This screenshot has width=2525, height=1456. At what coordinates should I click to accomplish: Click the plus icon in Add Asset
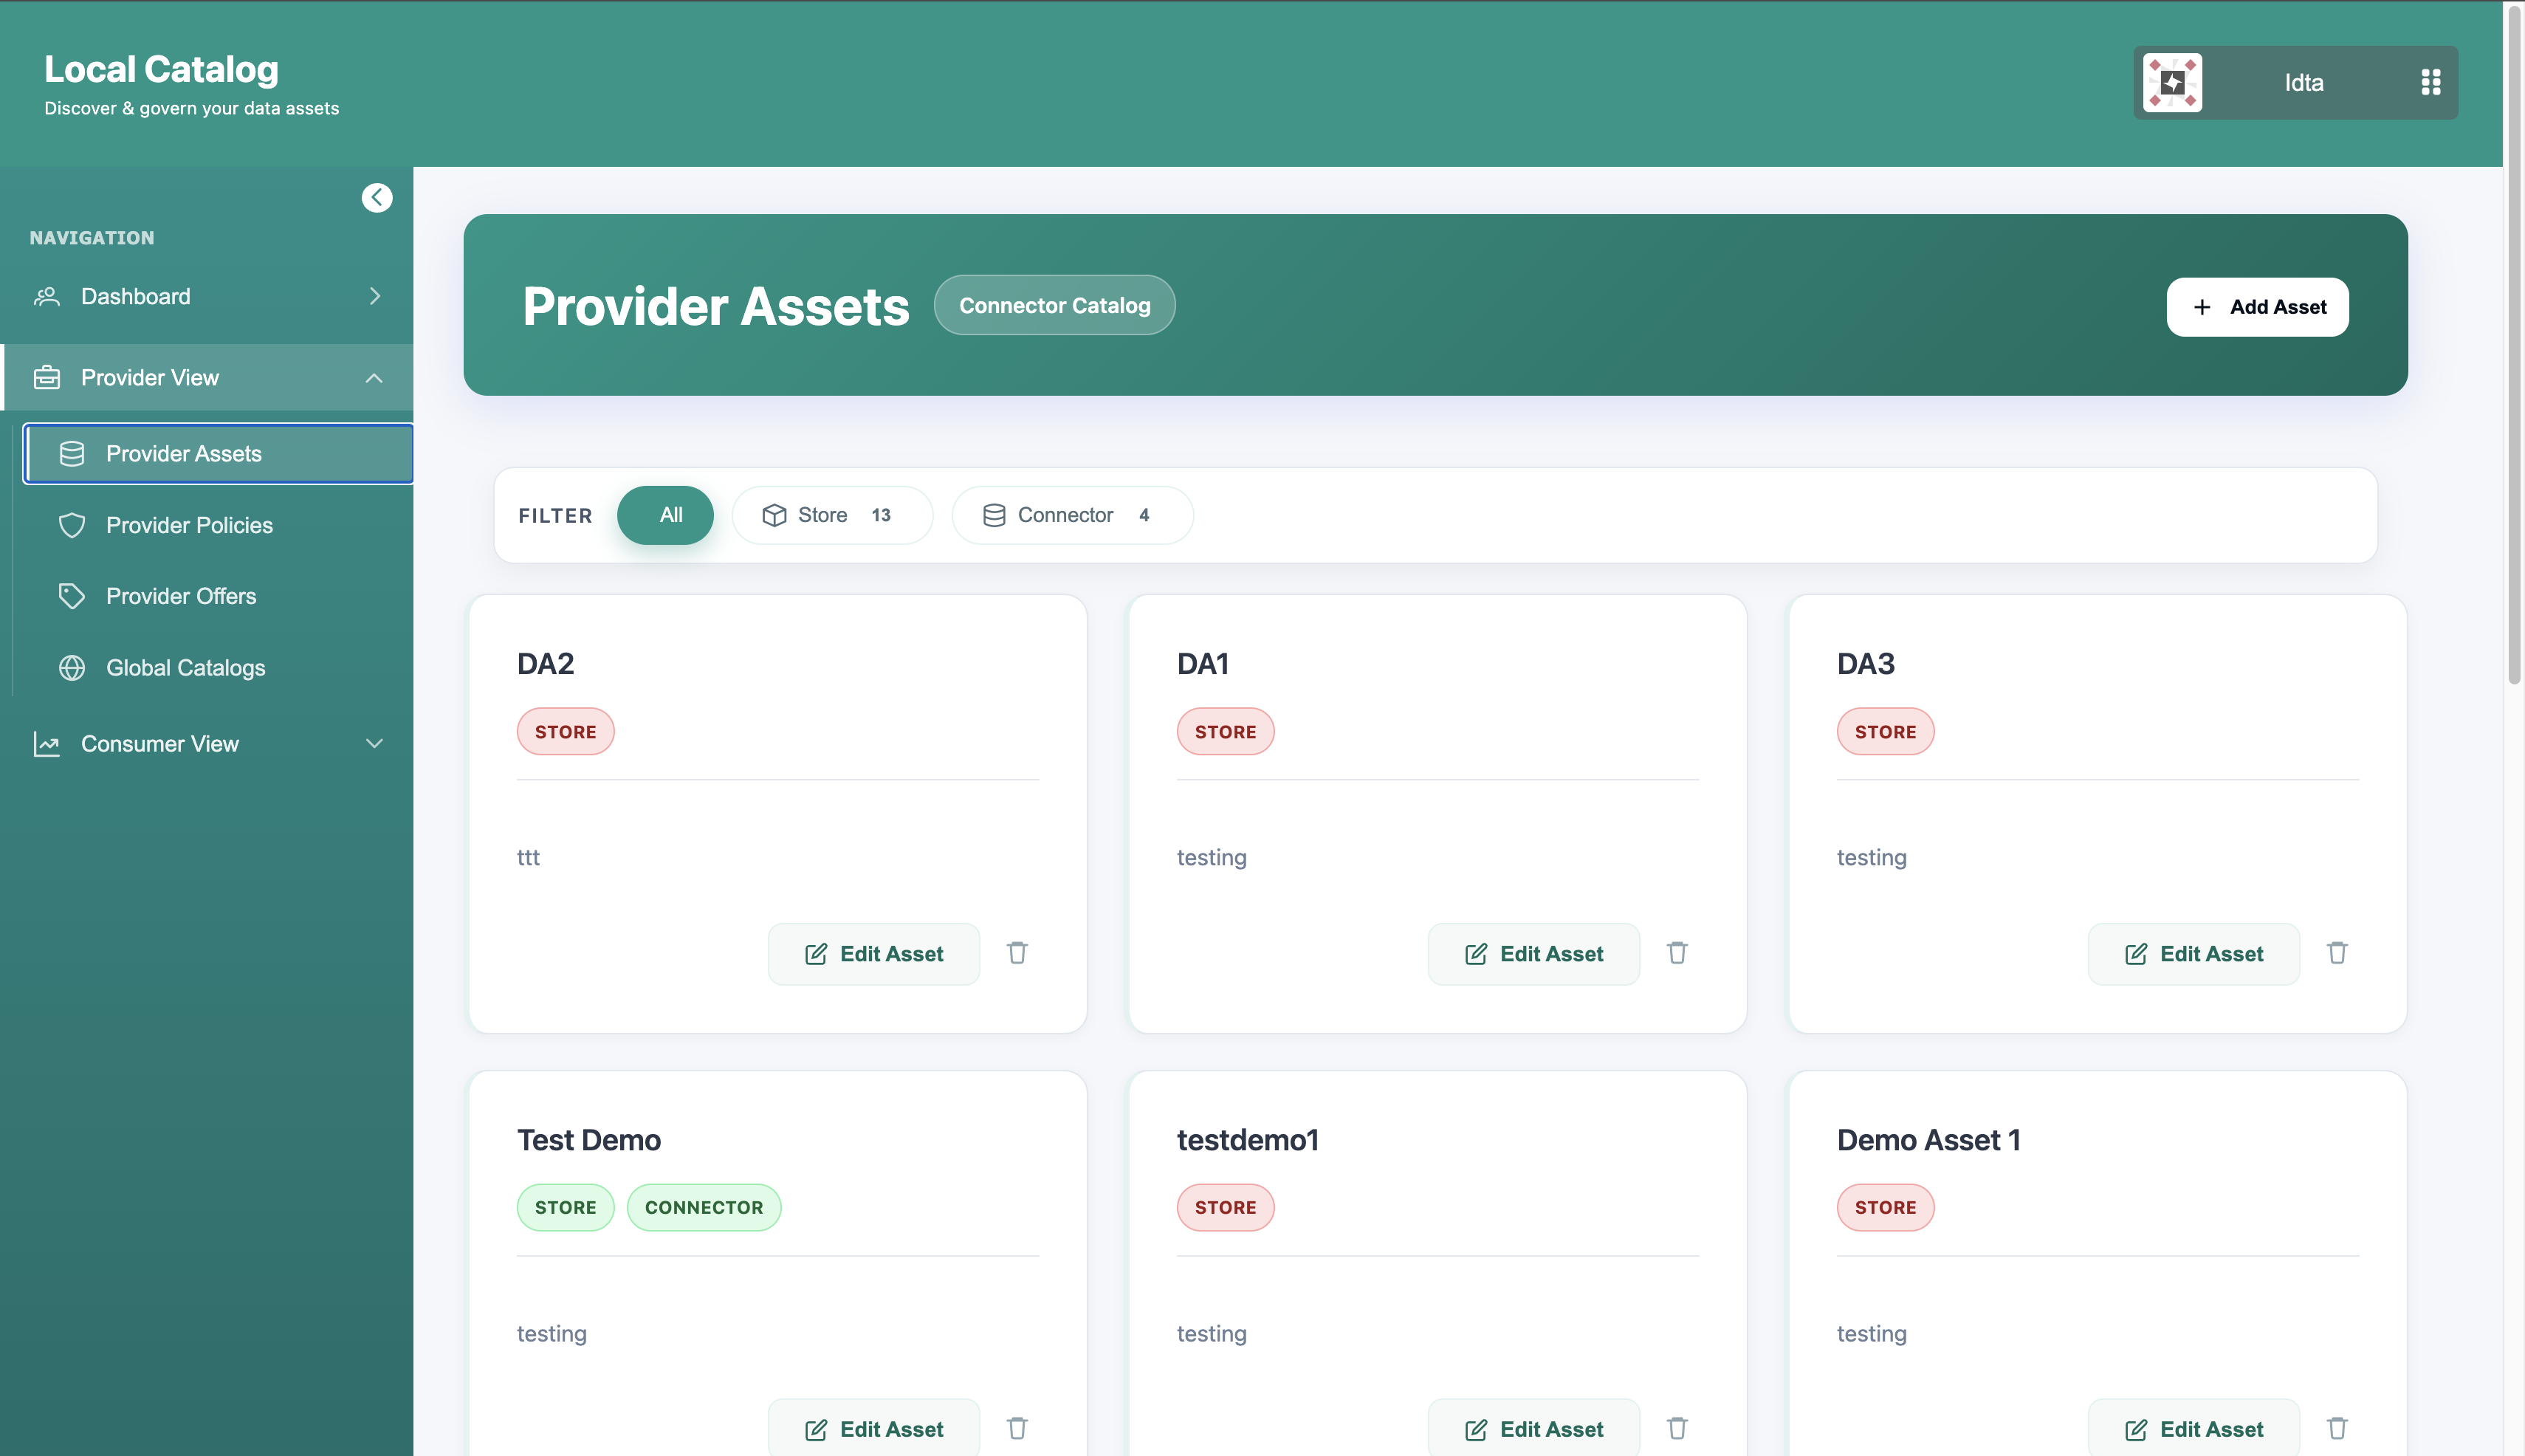coord(2202,307)
